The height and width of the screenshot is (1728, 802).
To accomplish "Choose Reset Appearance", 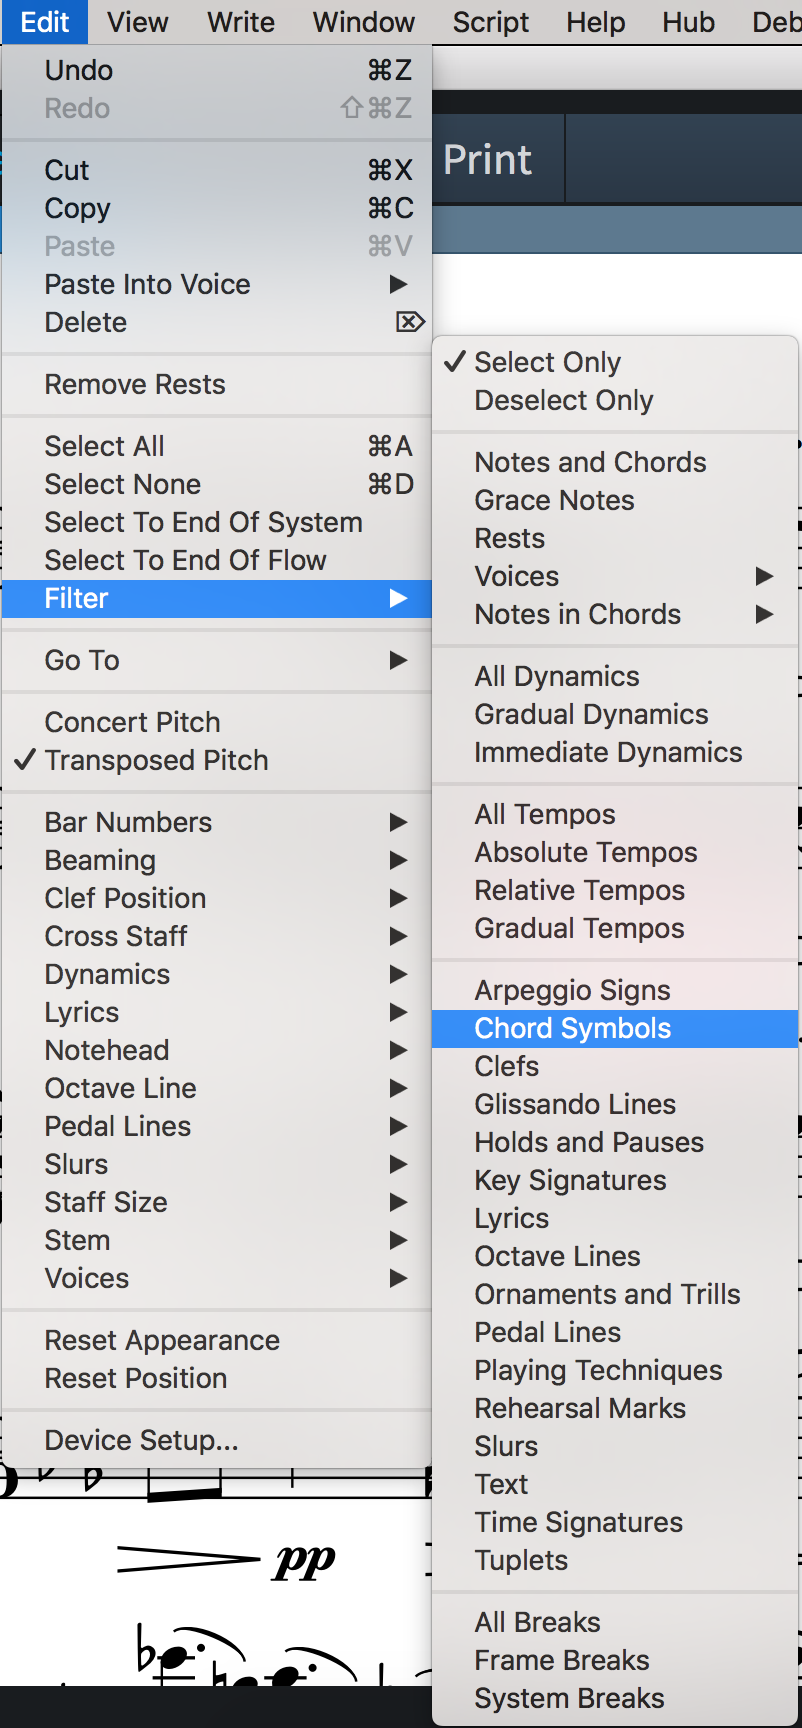I will point(217,1340).
